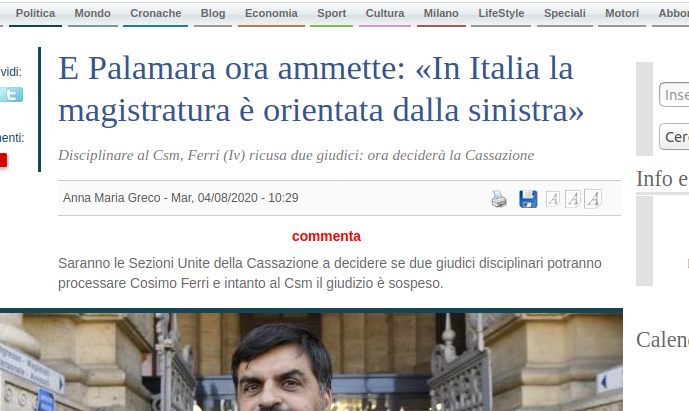This screenshot has width=689, height=411.
Task: Share the article on Twitter
Action: click(11, 95)
